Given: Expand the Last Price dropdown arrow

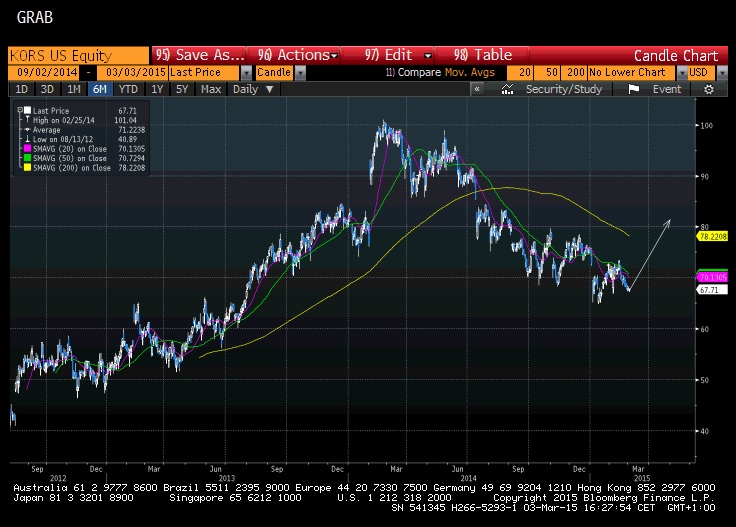Looking at the screenshot, I should tap(246, 73).
